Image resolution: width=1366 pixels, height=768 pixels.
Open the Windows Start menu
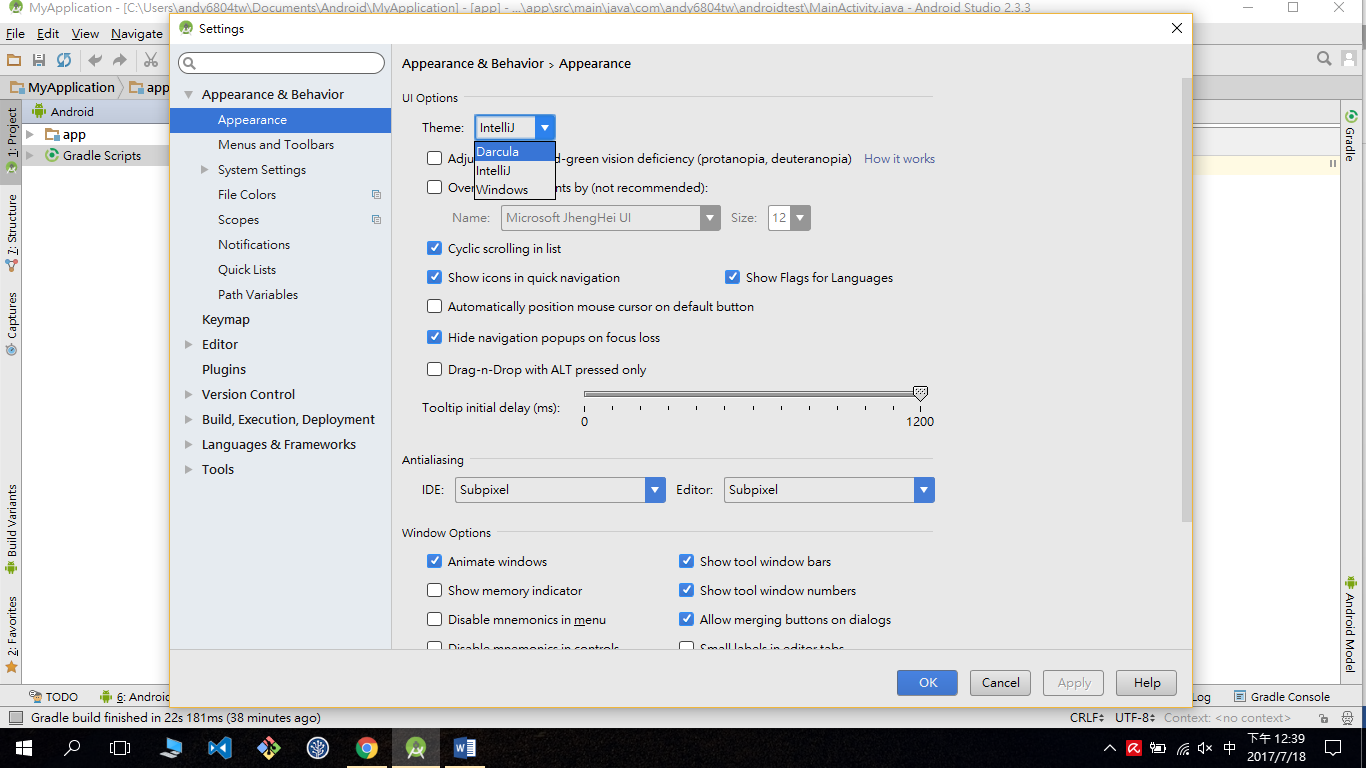(23, 747)
